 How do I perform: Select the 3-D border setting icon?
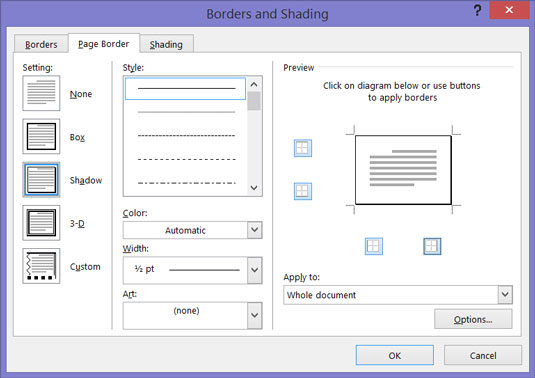41,223
